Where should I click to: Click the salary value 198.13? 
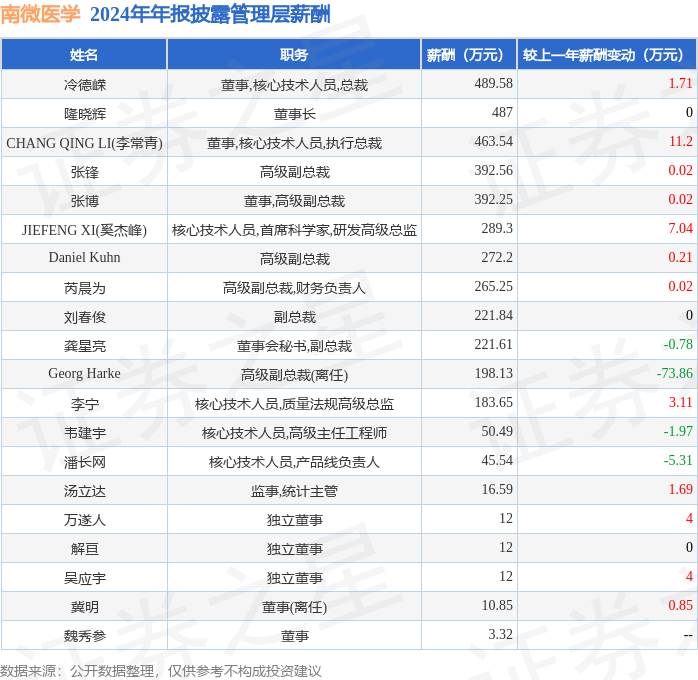coord(493,373)
